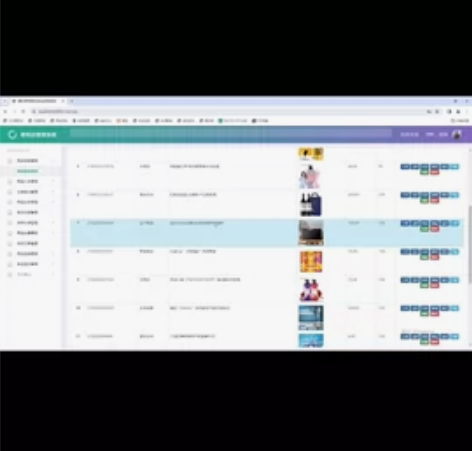Click the page's vertical scrollbar thumb
Image resolution: width=472 pixels, height=451 pixels.
point(470,244)
